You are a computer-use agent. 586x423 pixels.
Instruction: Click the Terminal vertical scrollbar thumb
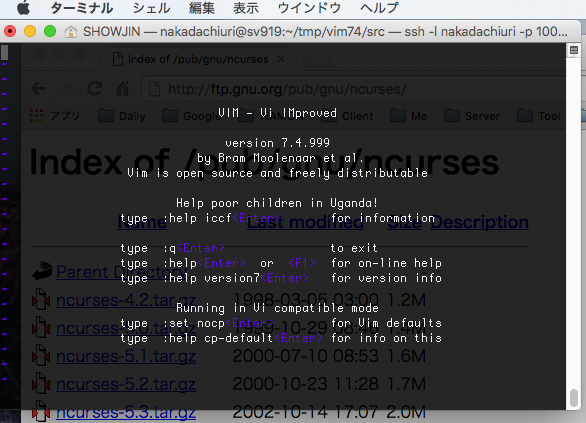(x=574, y=398)
